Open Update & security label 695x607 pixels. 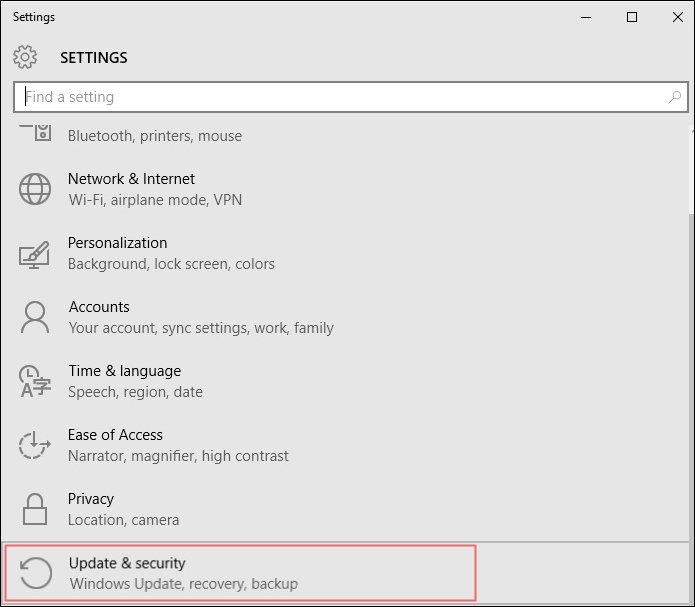(x=127, y=563)
